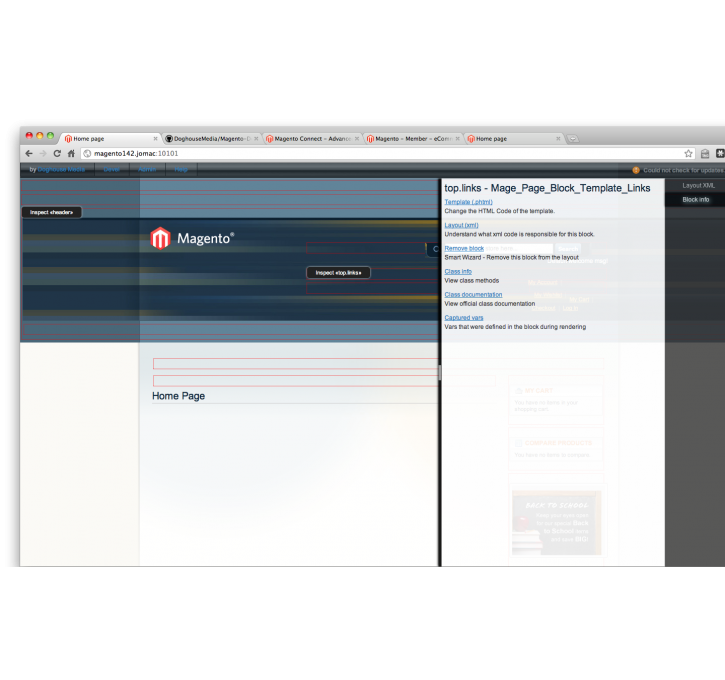
Task: Select the Block info panel tab
Action: (x=695, y=200)
